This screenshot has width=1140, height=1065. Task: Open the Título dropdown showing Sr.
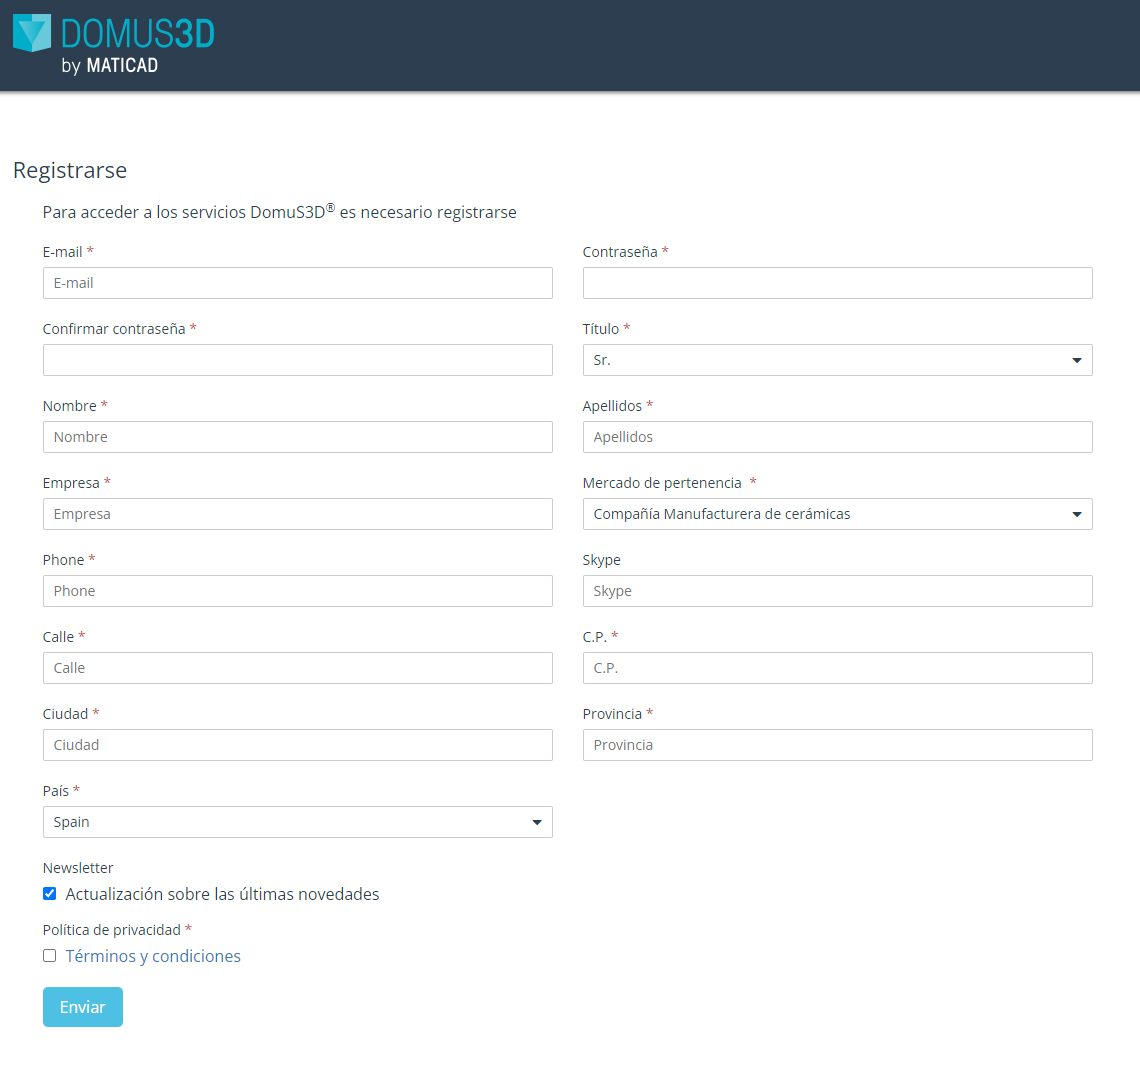838,360
